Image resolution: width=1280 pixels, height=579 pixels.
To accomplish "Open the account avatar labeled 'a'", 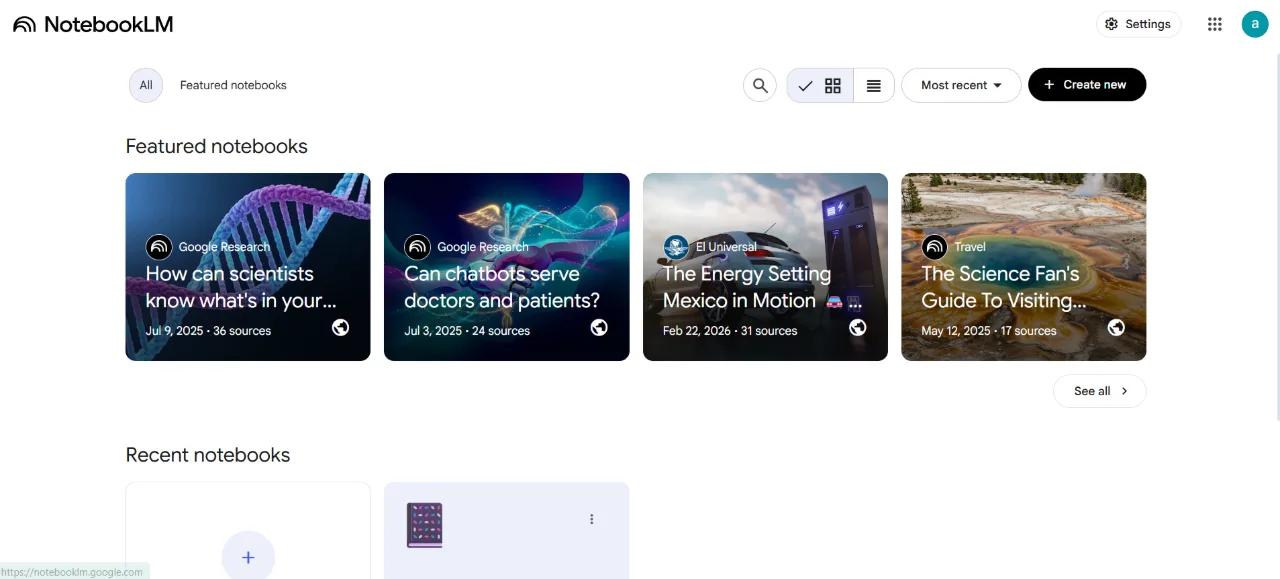I will point(1255,24).
